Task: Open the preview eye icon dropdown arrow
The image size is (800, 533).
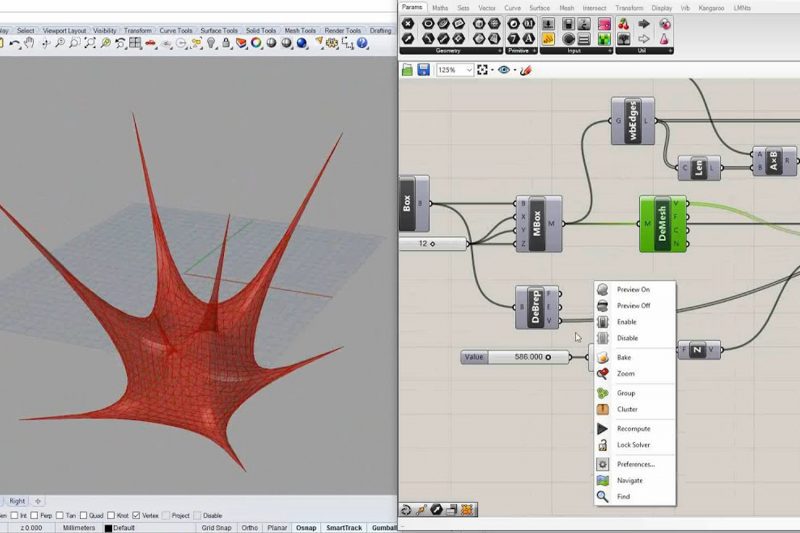Action: point(513,70)
